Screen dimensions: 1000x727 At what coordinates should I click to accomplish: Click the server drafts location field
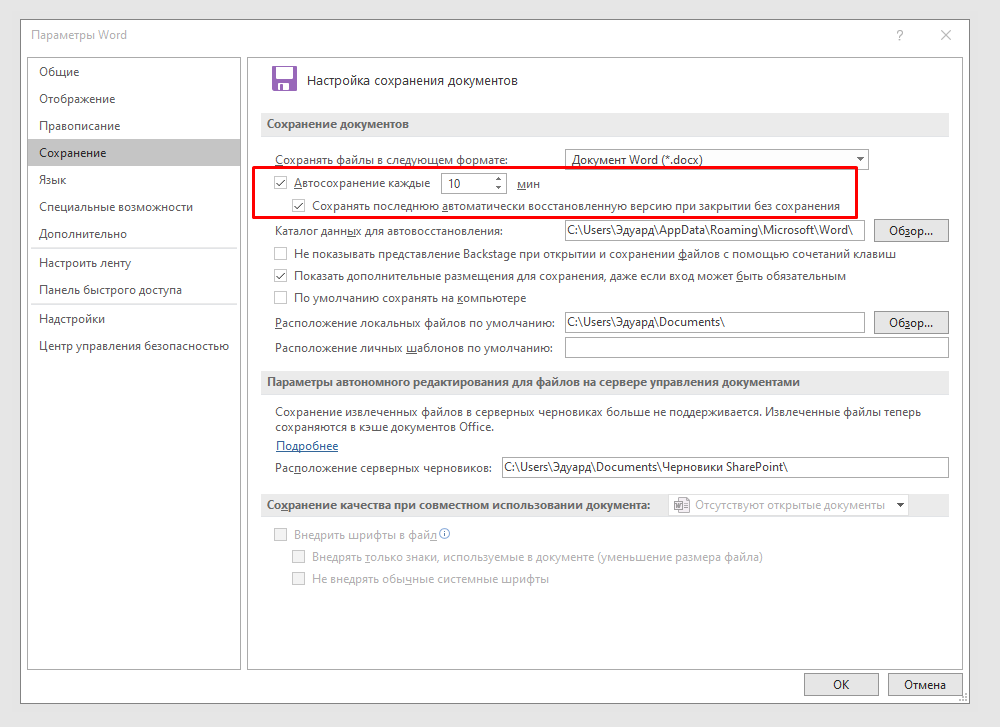[x=725, y=467]
